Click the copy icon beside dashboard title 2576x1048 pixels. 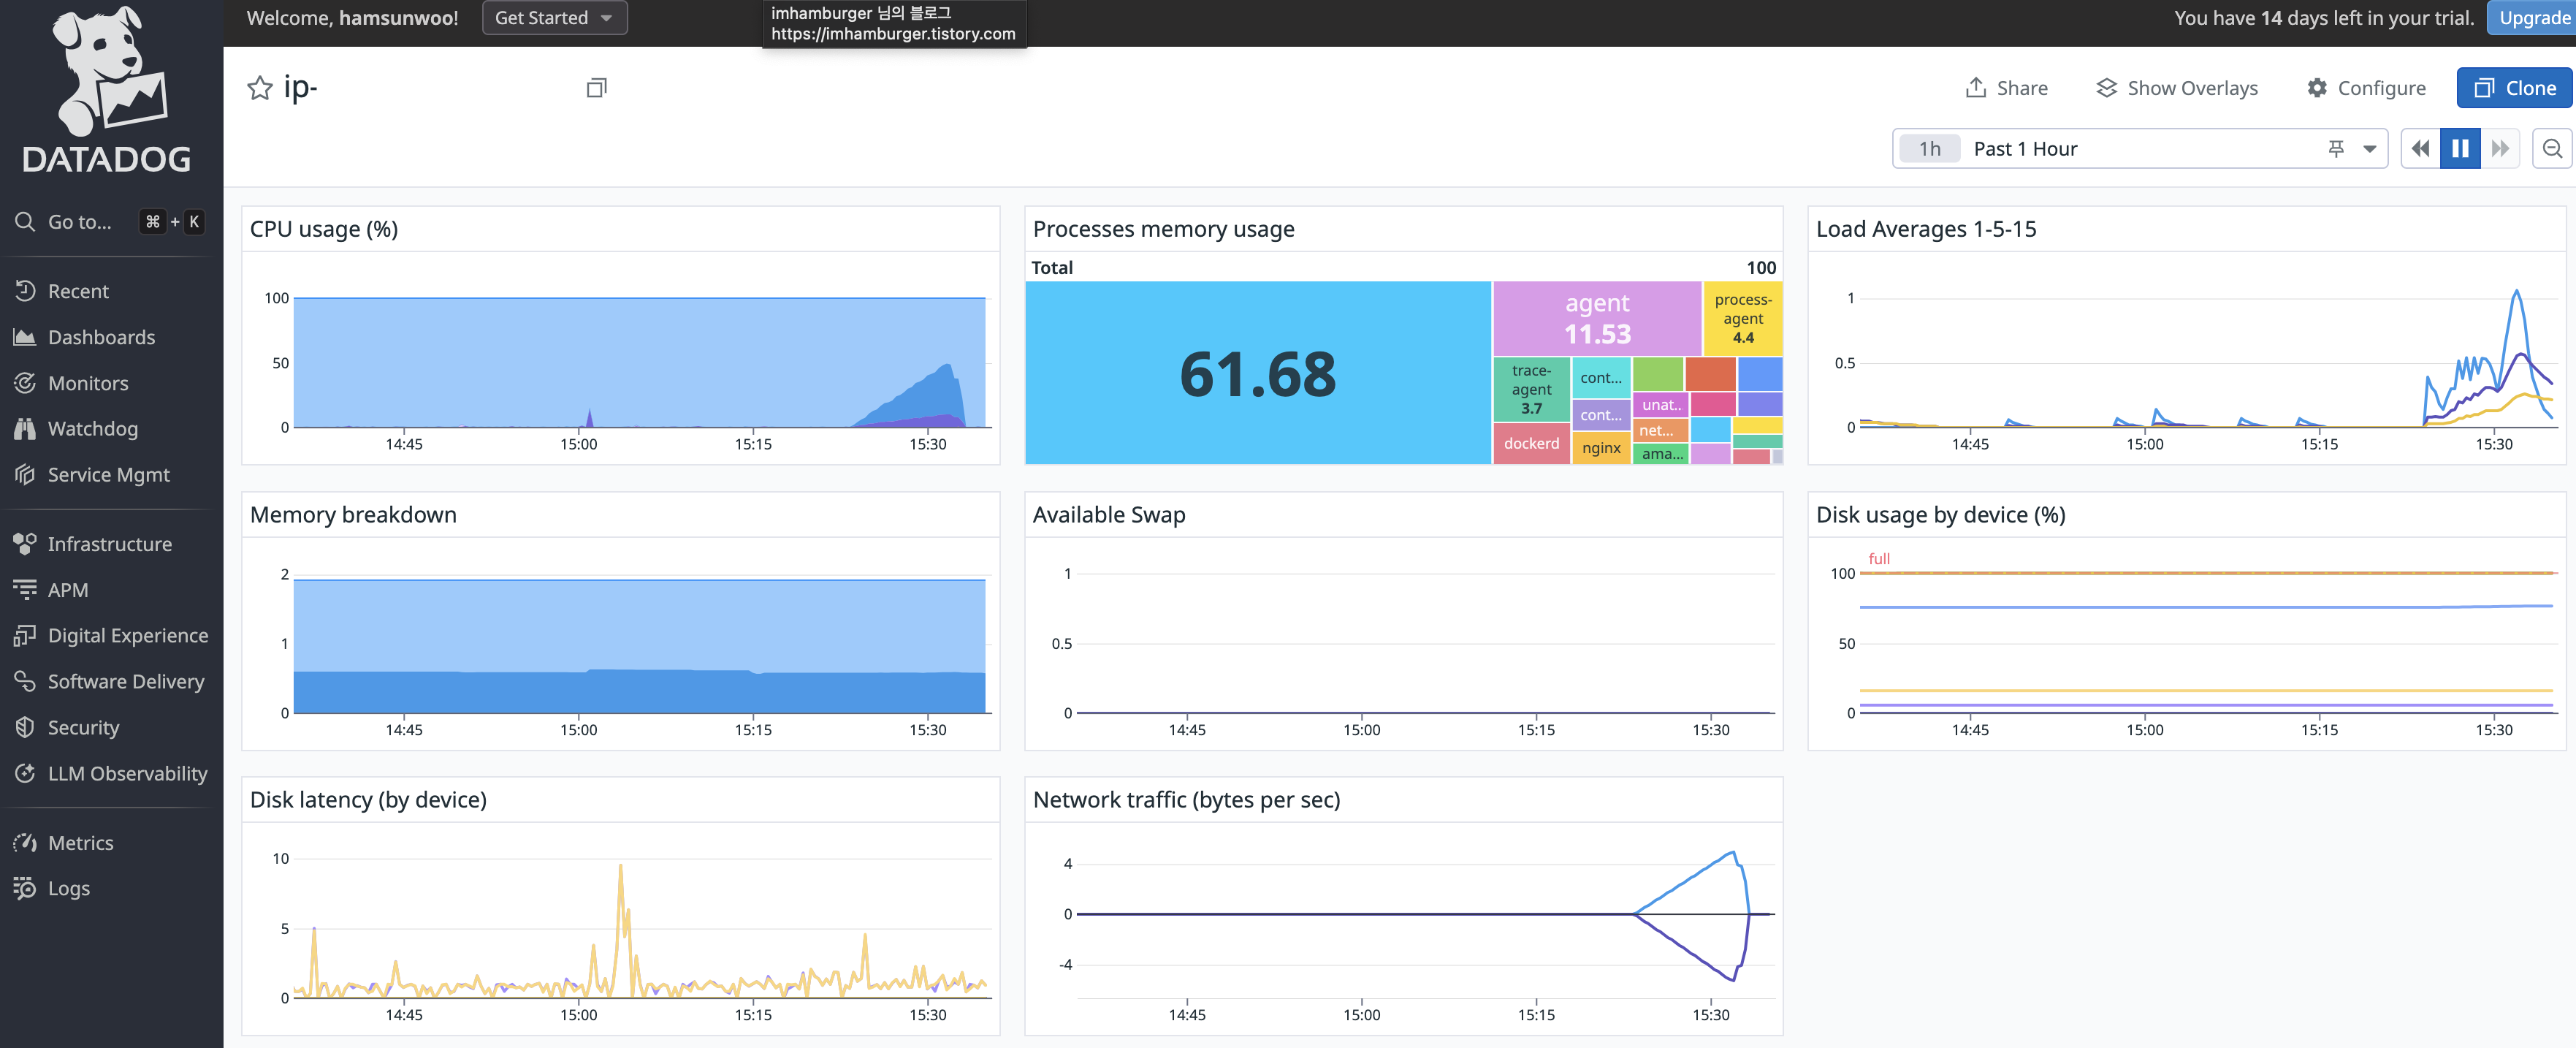(x=596, y=88)
